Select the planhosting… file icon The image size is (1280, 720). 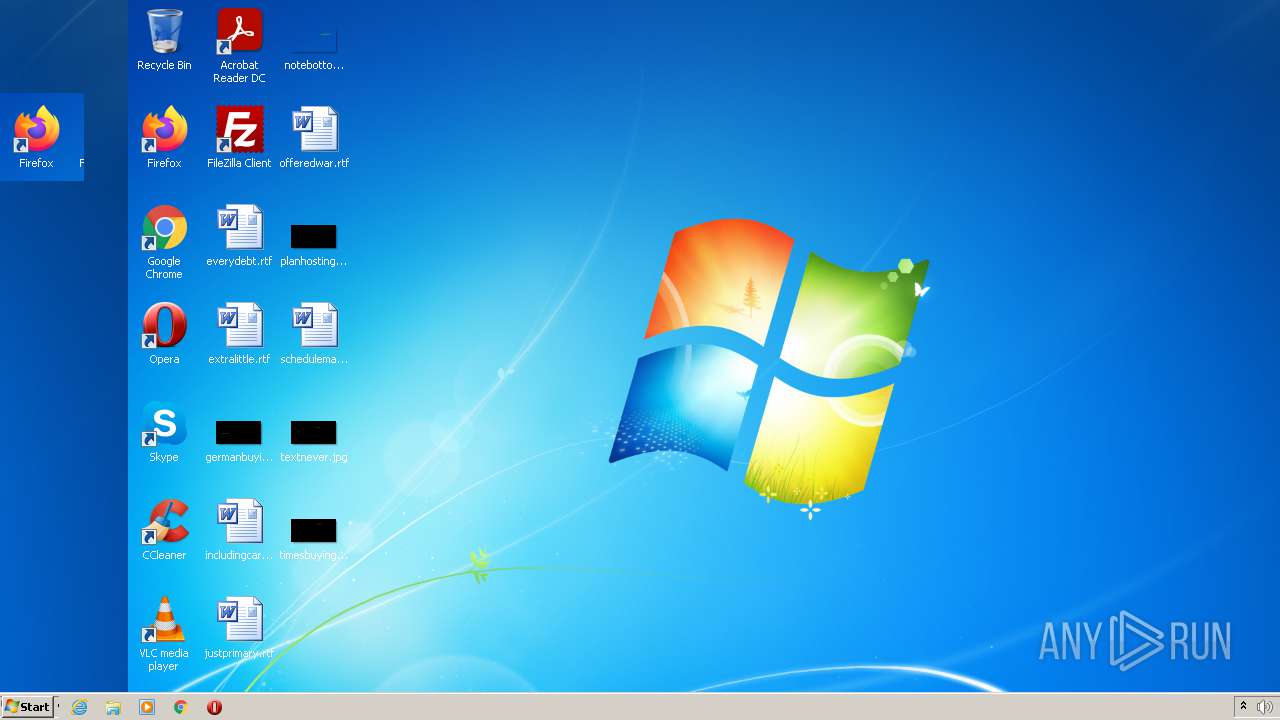(314, 243)
